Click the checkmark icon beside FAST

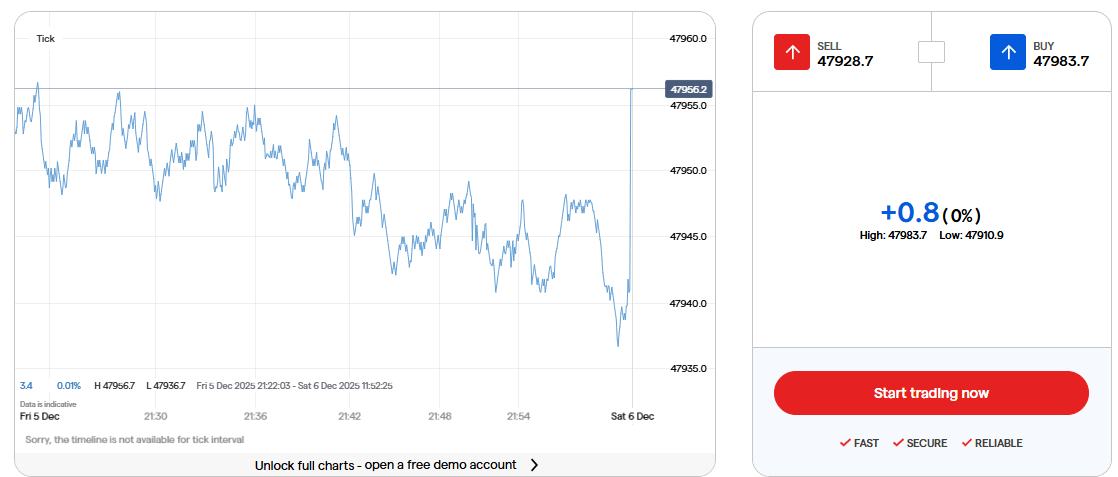coord(845,443)
